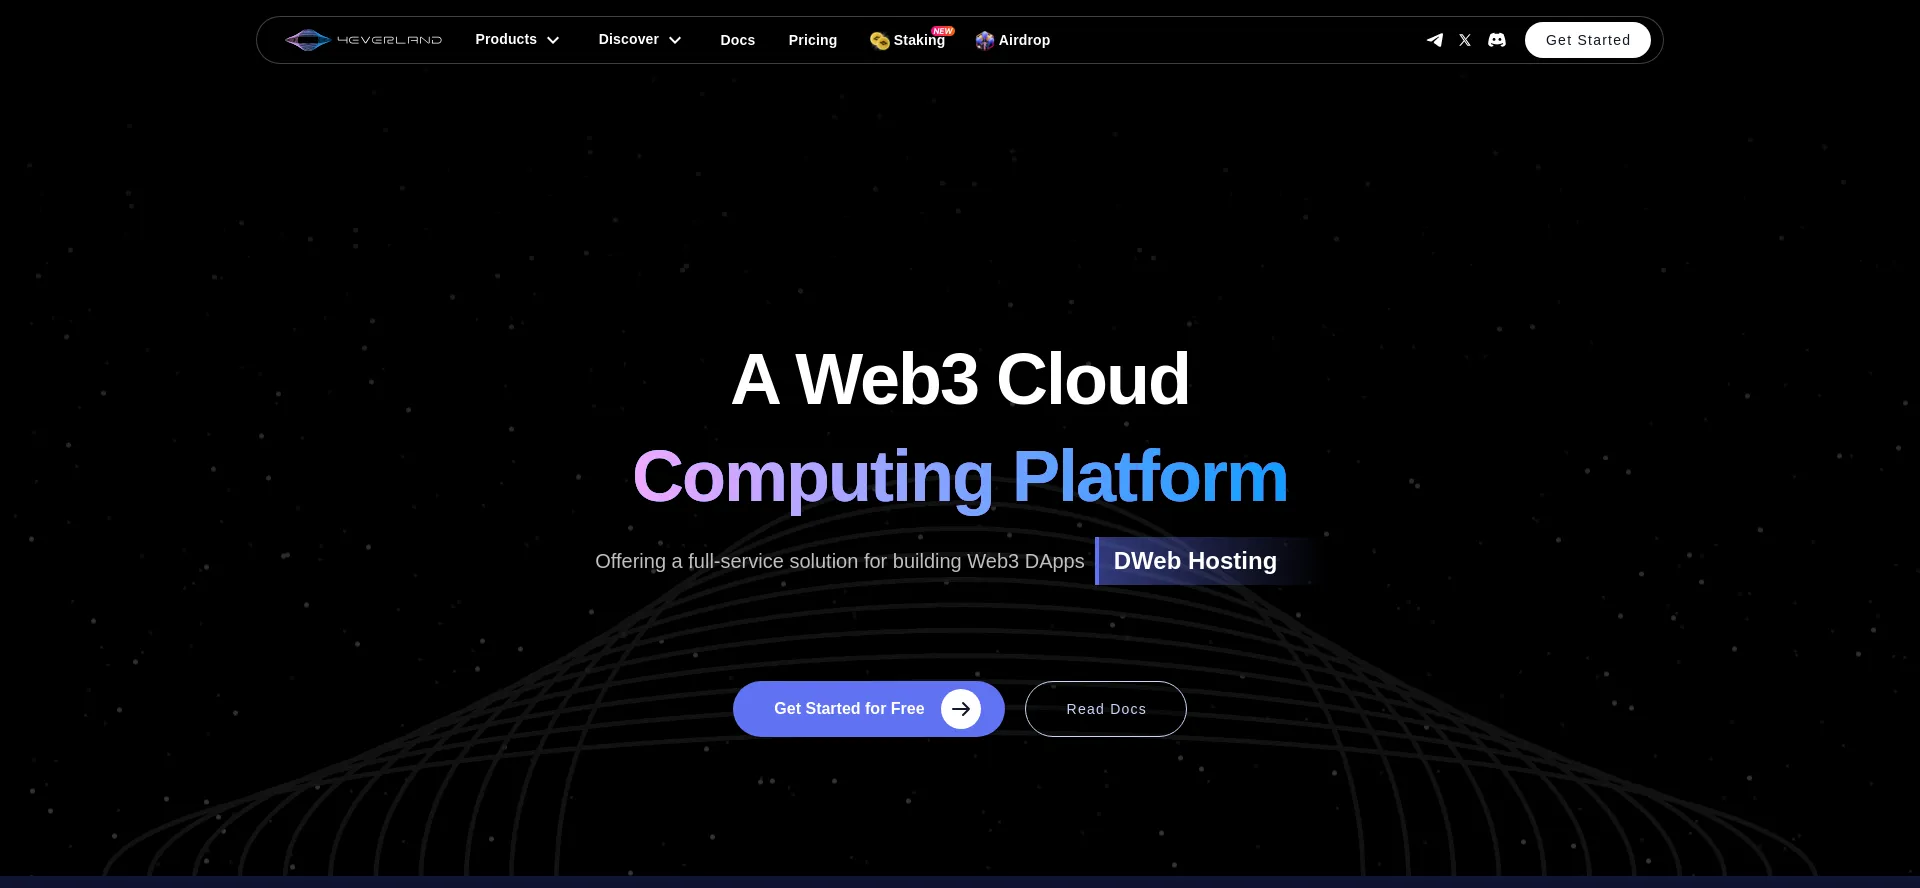Open the Airdrop link text

tap(1025, 40)
